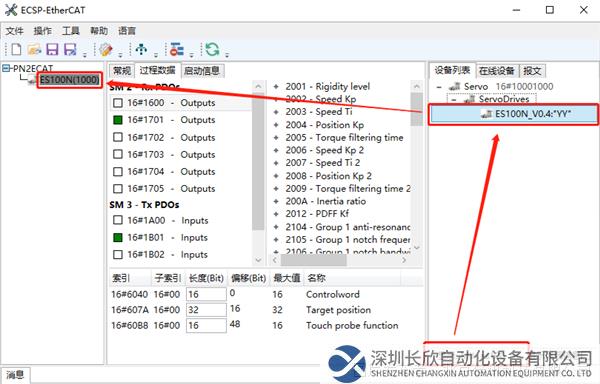Viewport: 600px width, 384px height.
Task: Collapse the Servo node in device list
Action: (439, 87)
